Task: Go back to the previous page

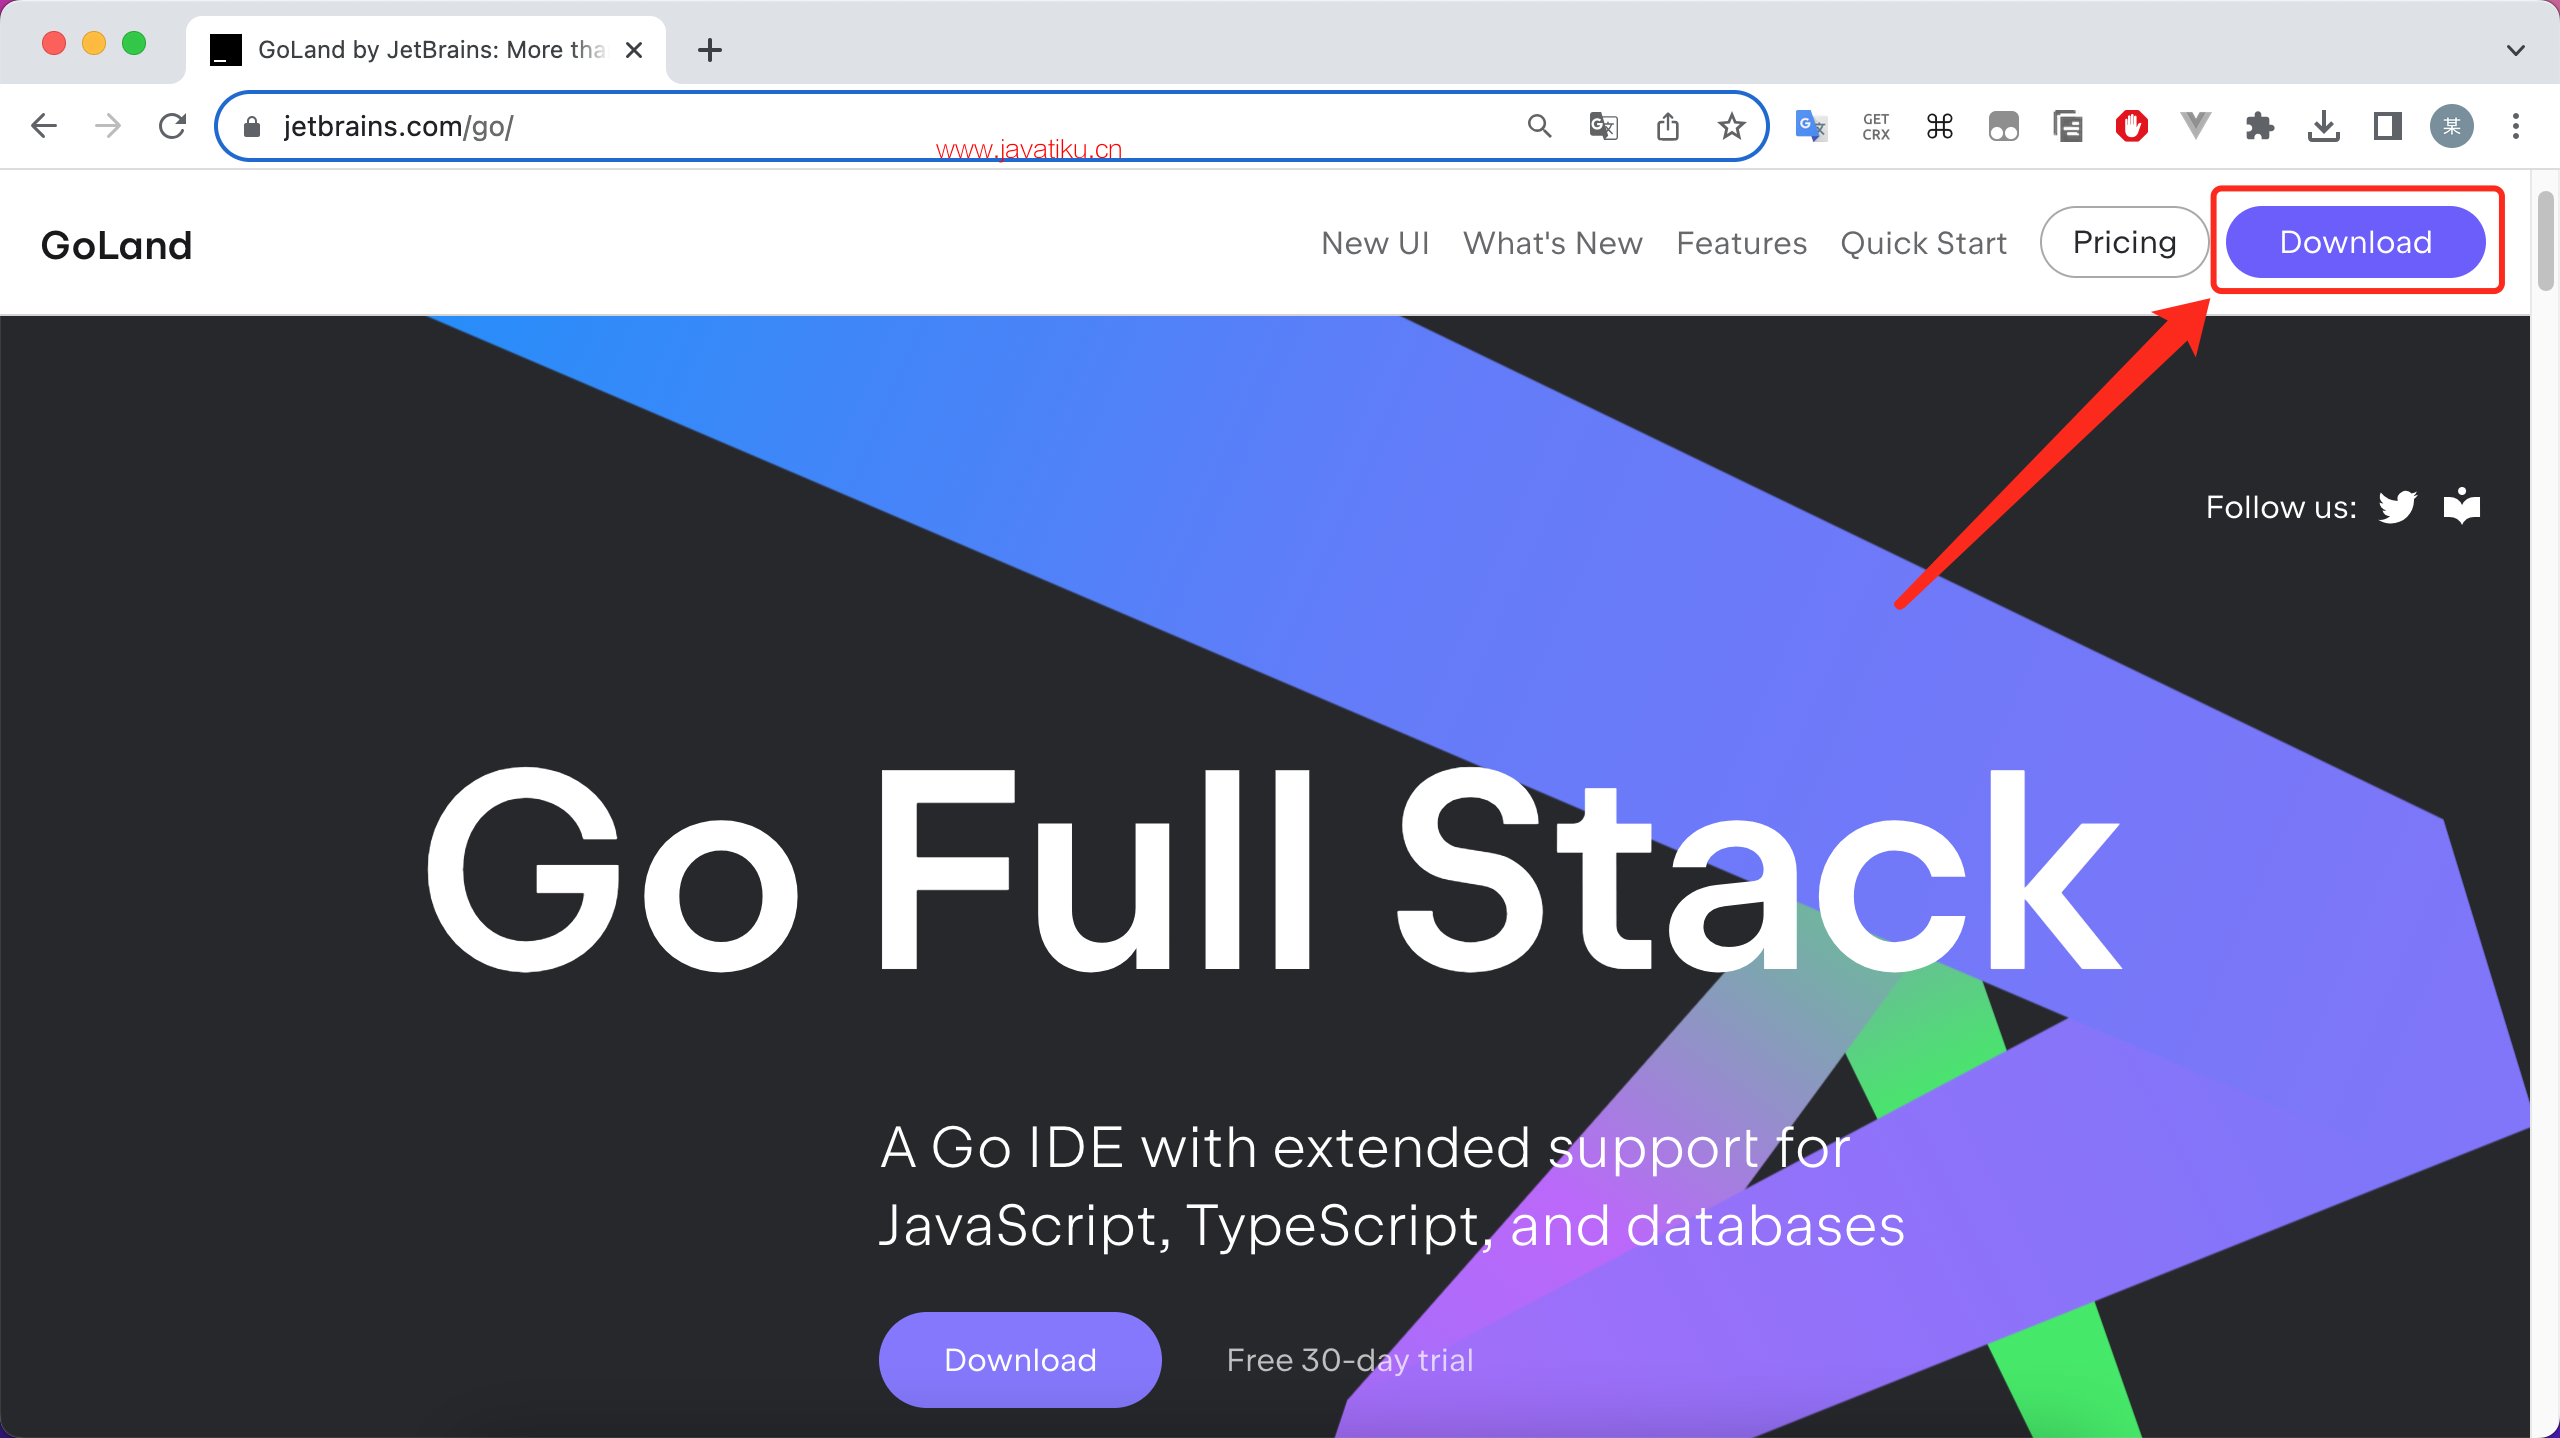Action: [44, 126]
